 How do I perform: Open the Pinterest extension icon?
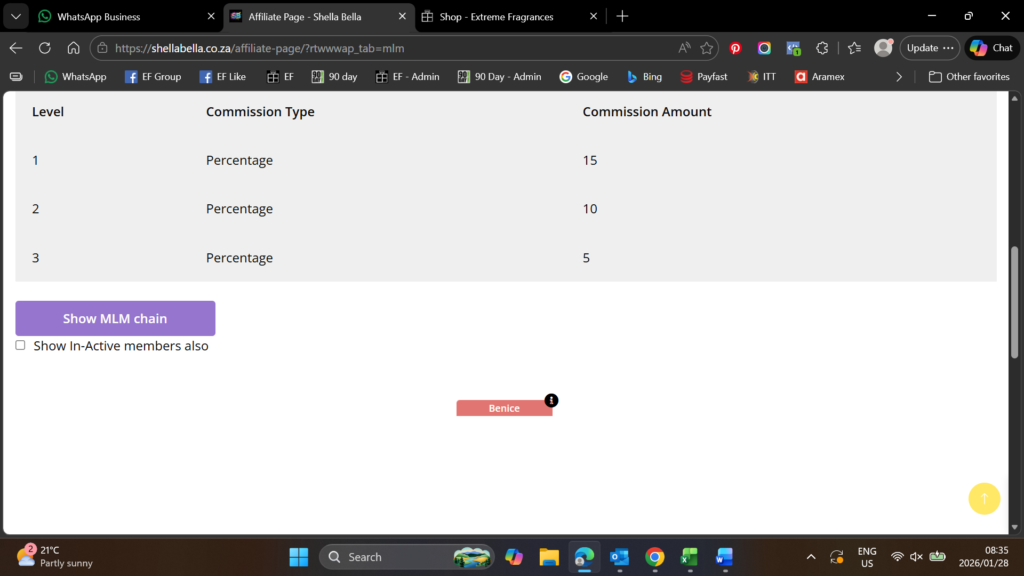pos(735,48)
